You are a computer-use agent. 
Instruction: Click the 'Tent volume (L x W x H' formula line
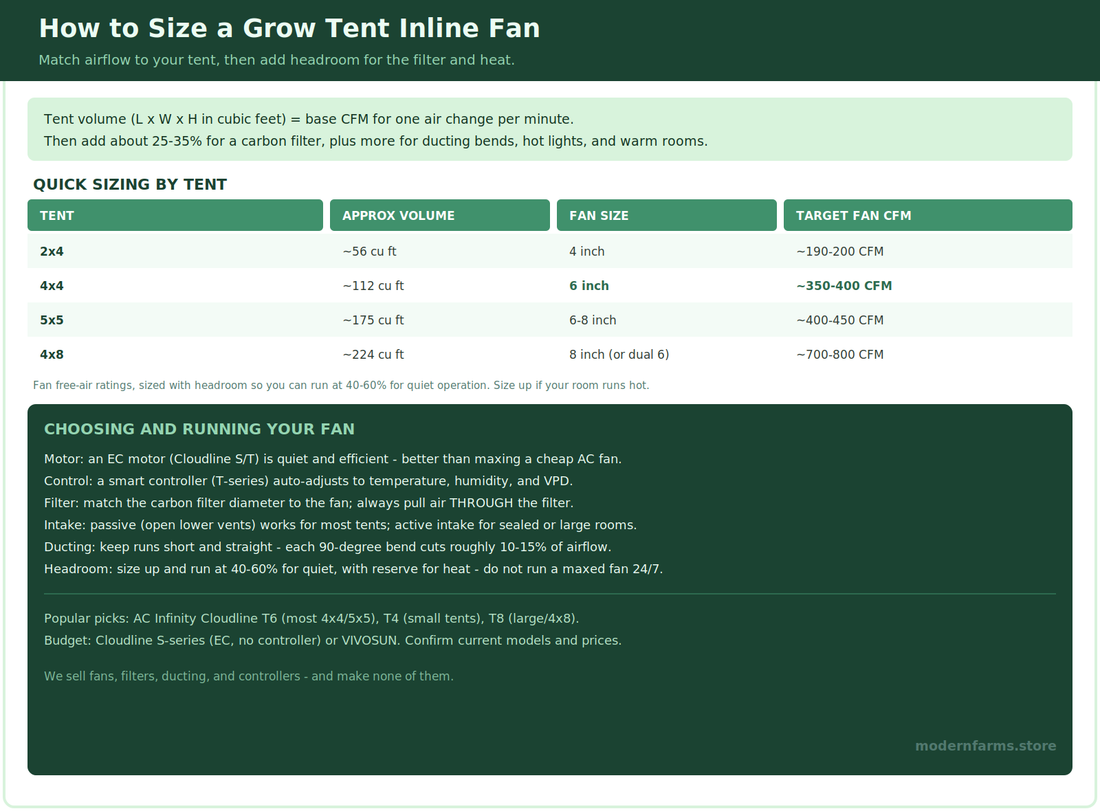[x=309, y=119]
